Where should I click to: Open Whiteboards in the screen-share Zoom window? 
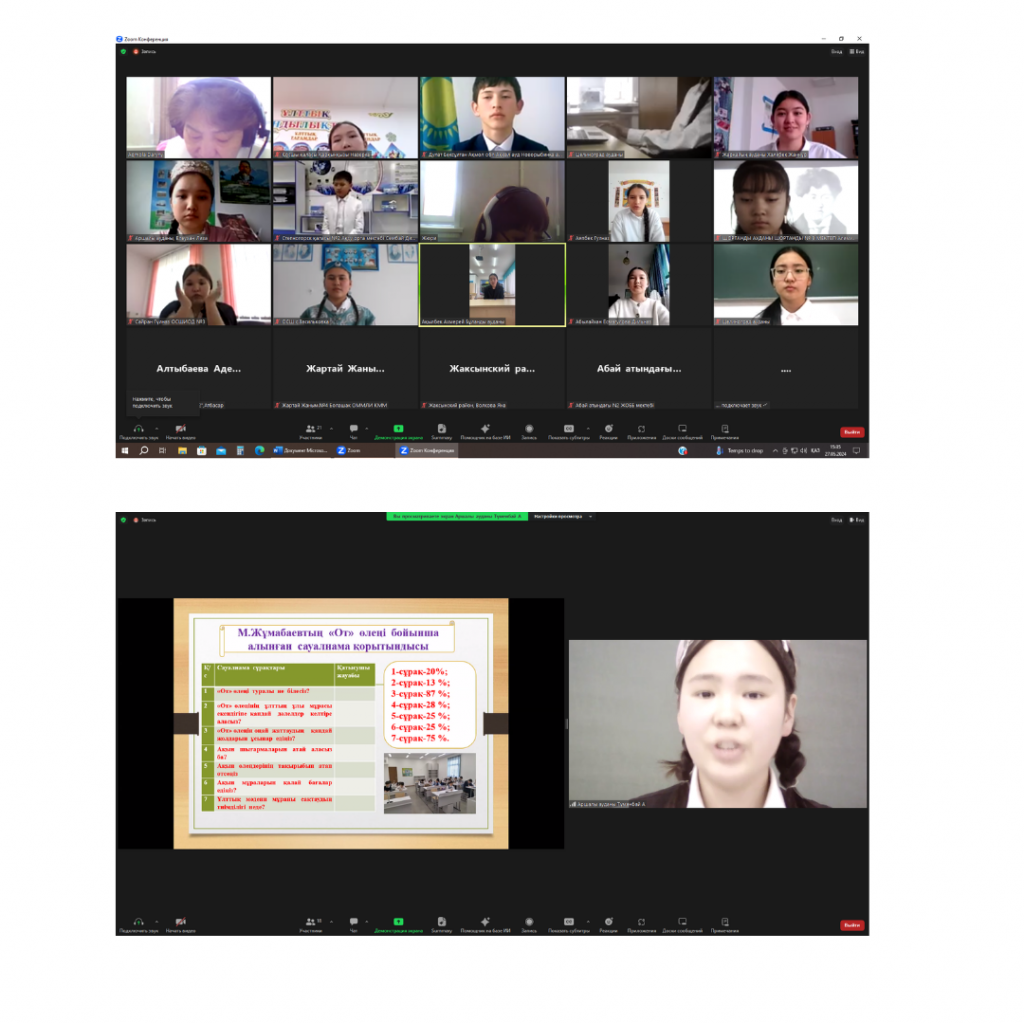[x=682, y=925]
